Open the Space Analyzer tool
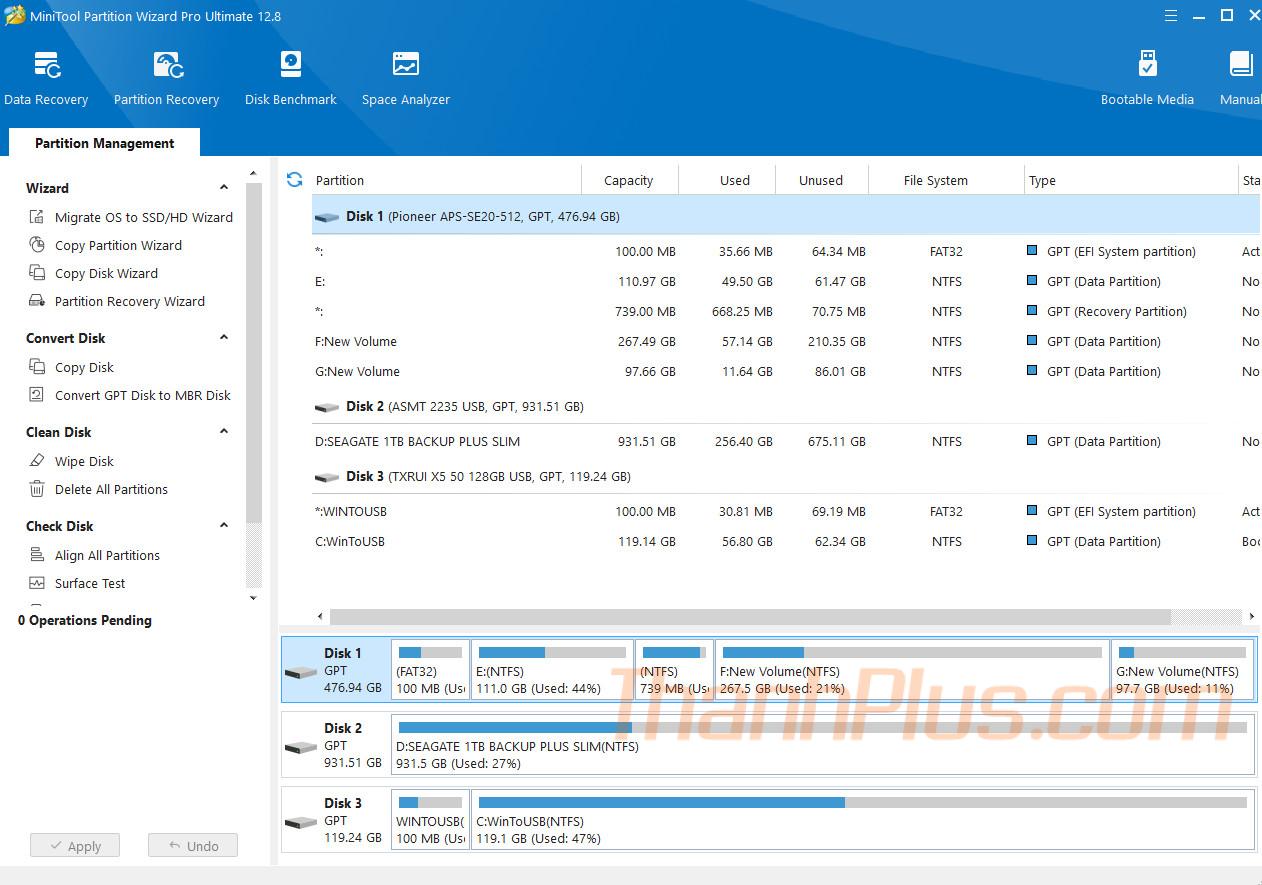Image resolution: width=1262 pixels, height=885 pixels. tap(405, 78)
